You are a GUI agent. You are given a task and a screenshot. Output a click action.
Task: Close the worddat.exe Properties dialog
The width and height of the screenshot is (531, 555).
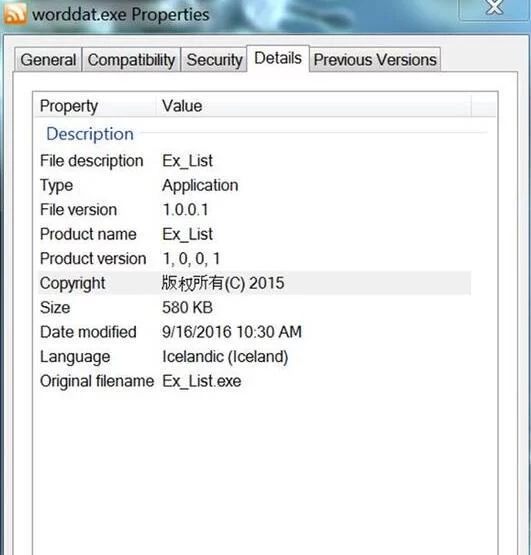coord(494,7)
